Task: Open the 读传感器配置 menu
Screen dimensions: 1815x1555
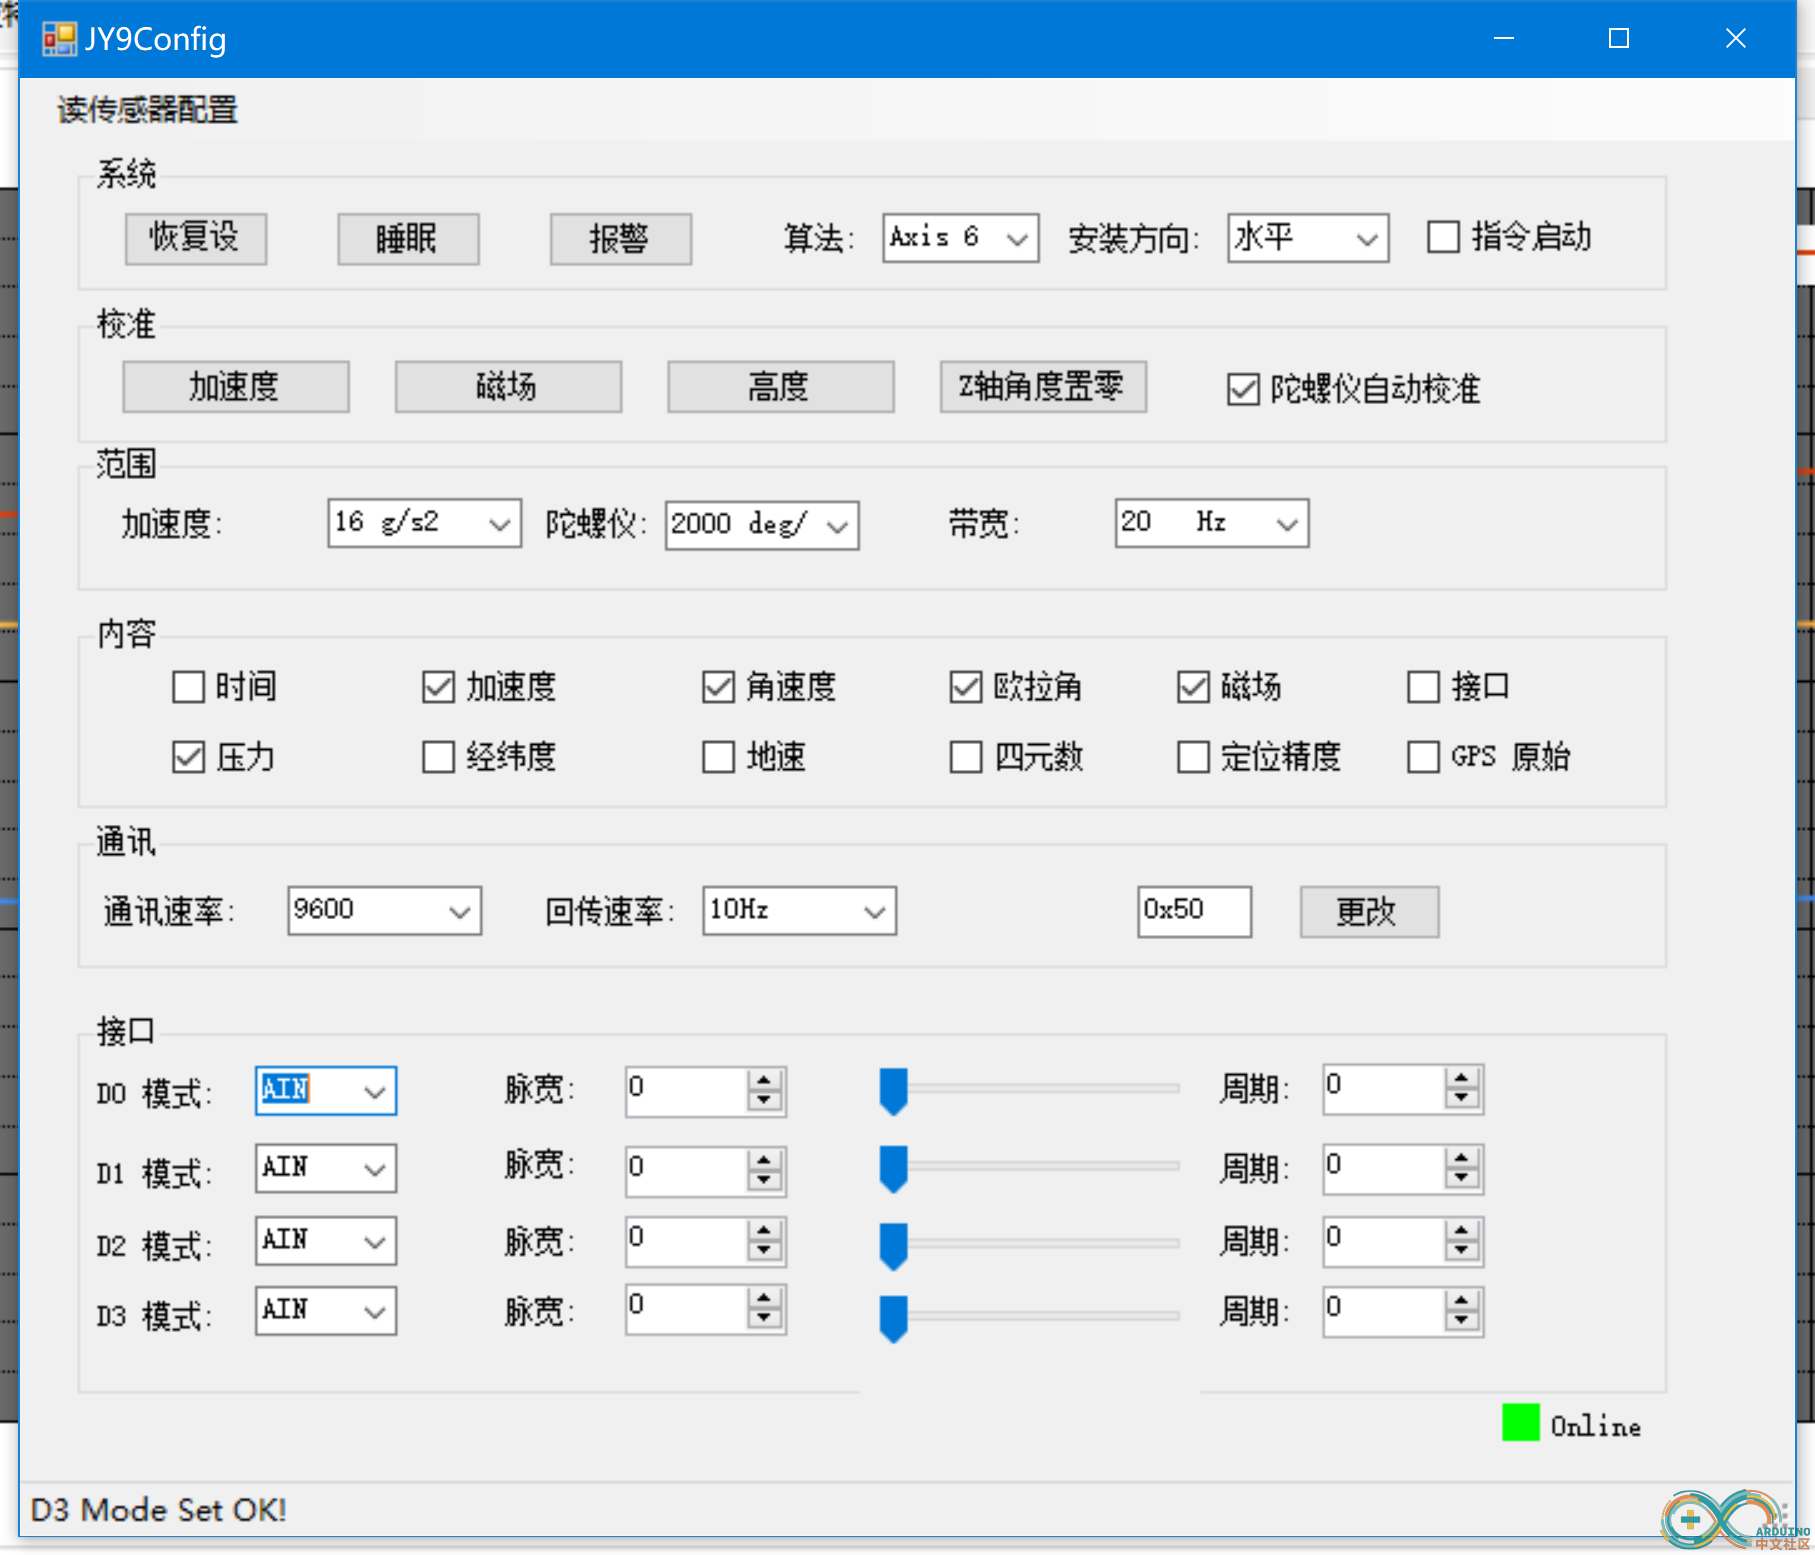Action: [147, 109]
